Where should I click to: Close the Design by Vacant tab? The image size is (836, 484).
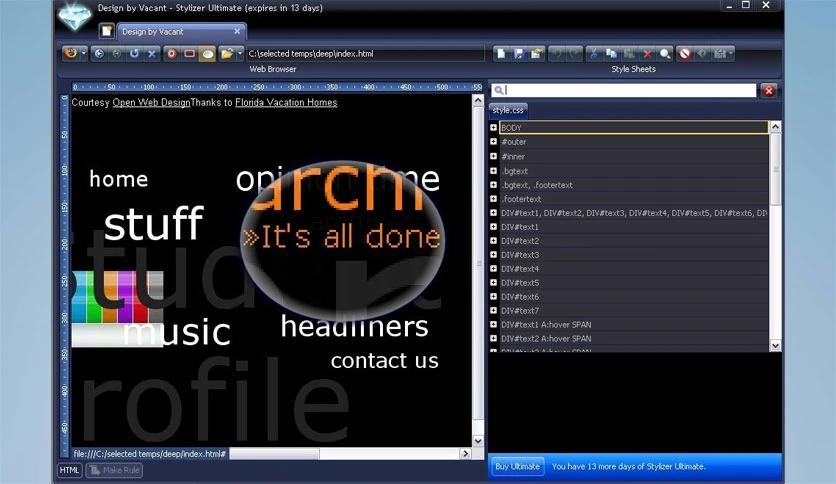pos(237,31)
